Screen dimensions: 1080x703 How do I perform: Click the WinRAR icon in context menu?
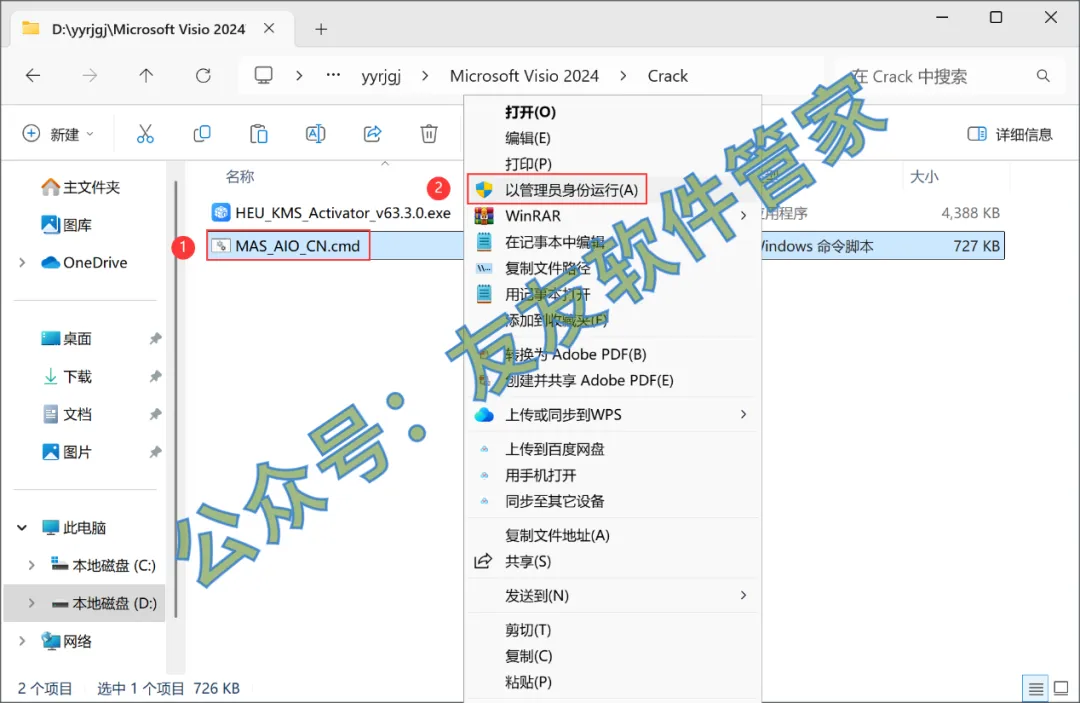click(484, 216)
